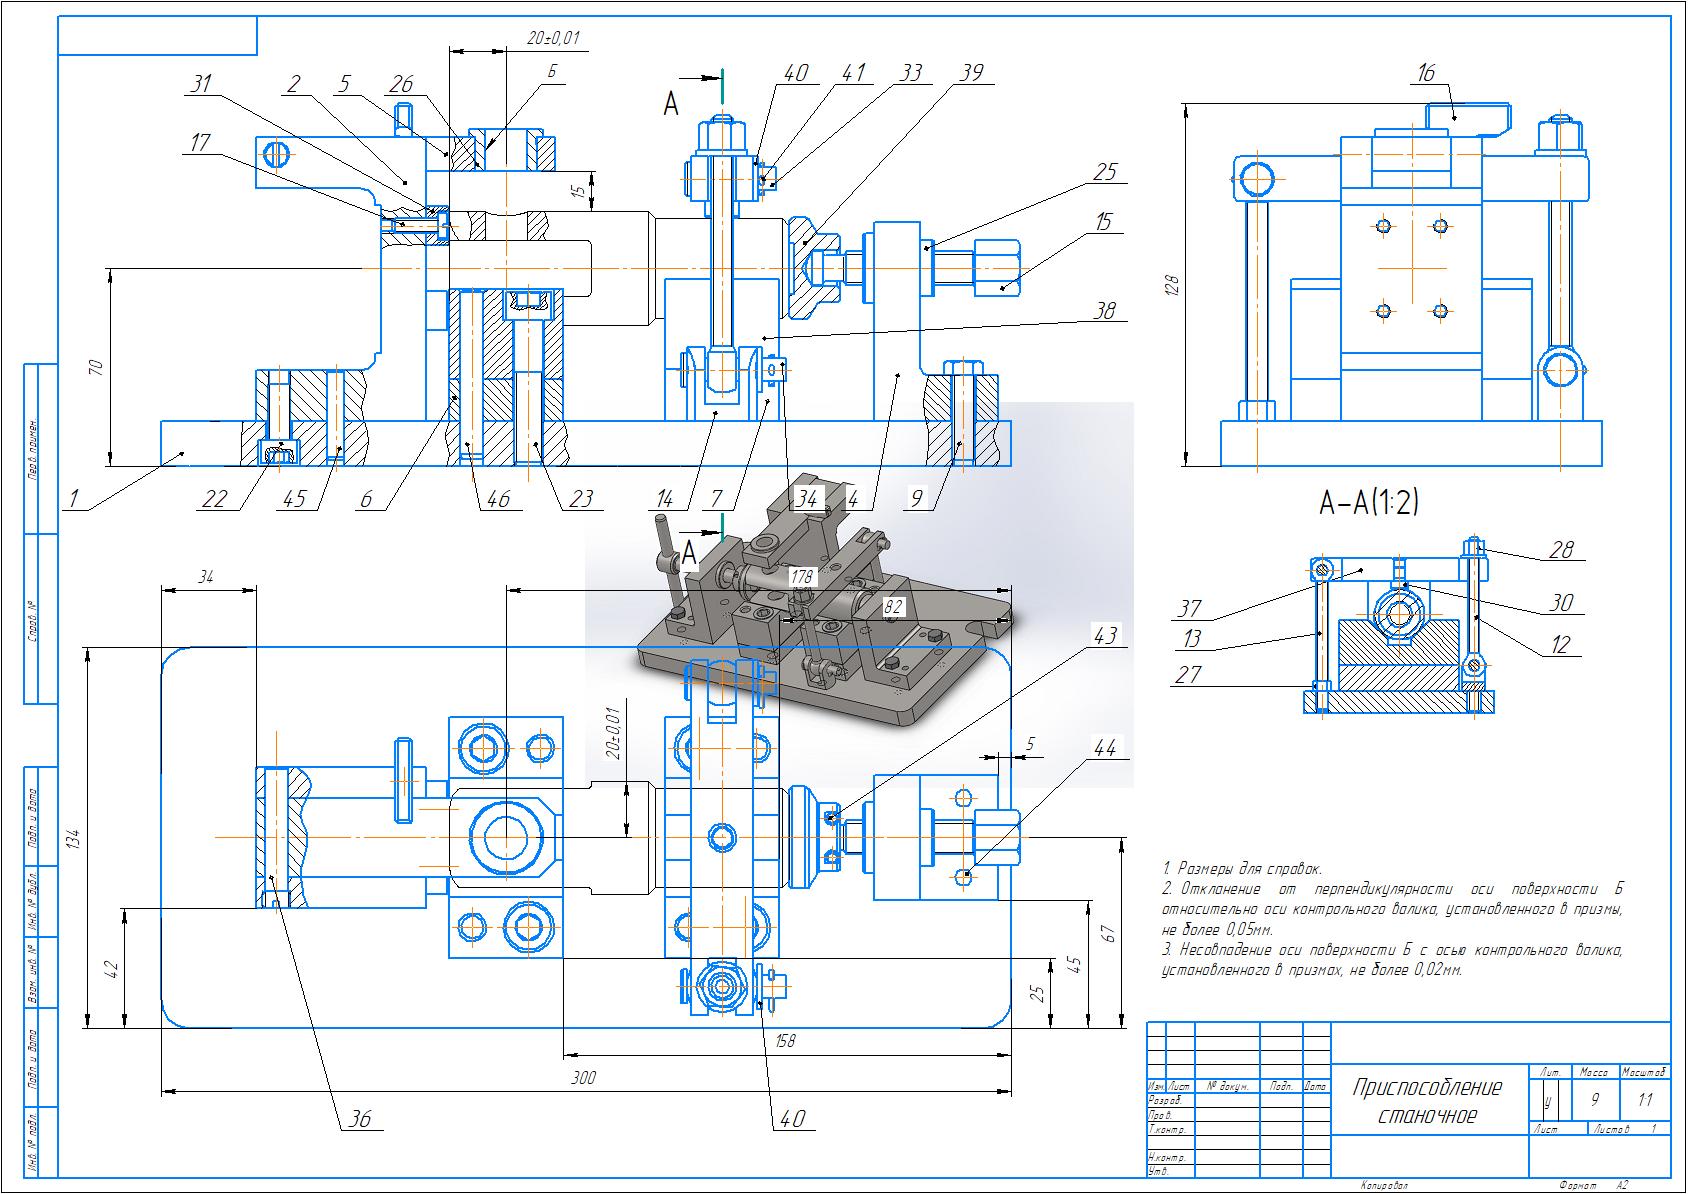Select the 42 dimension value
The width and height of the screenshot is (1688, 1194).
(111, 969)
